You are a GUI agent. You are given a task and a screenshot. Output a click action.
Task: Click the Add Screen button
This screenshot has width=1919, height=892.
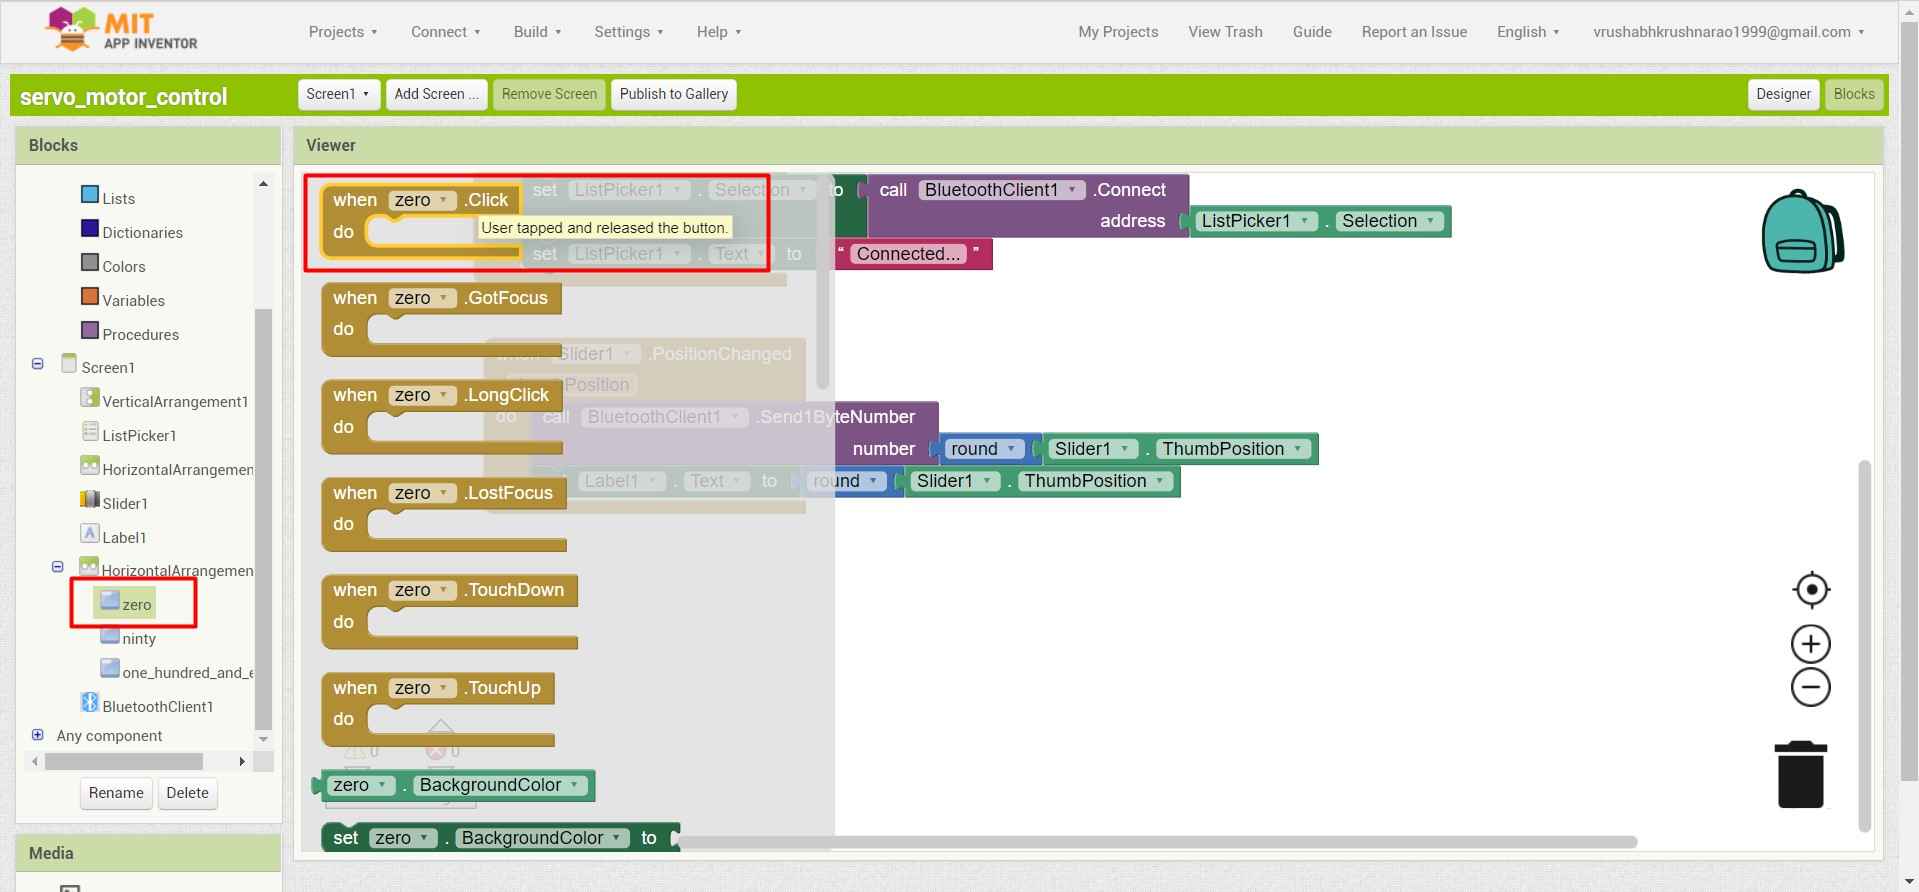437,94
